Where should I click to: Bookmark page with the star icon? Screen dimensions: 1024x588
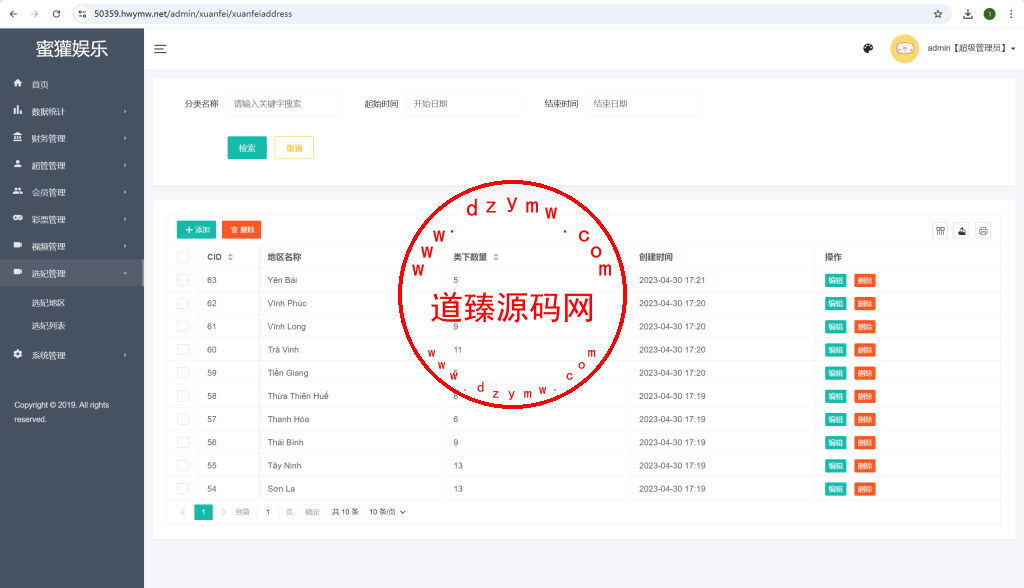click(938, 14)
